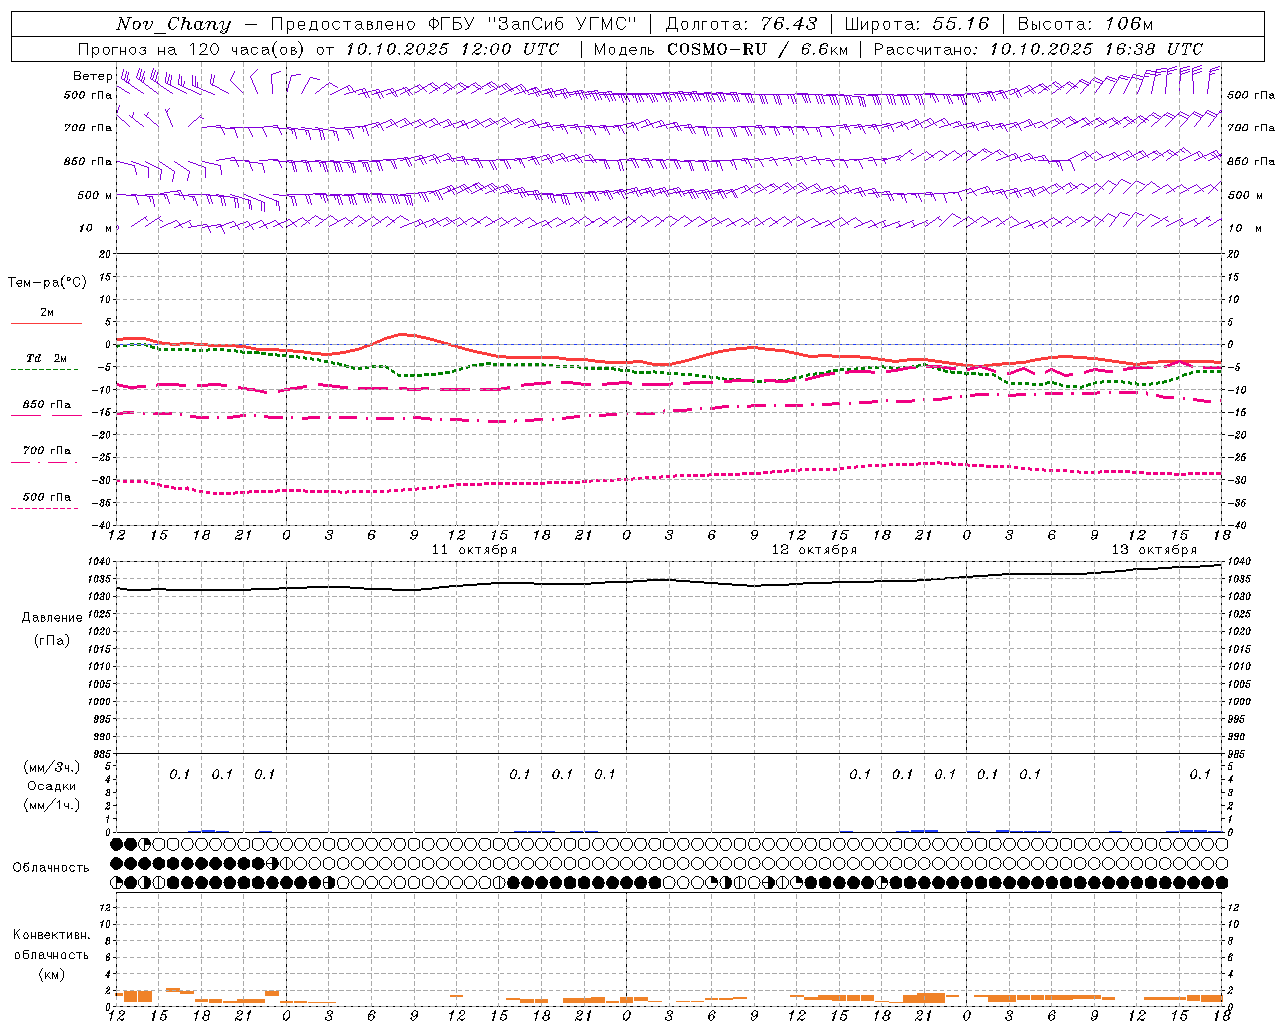This screenshot has height=1024, width=1280.
Task: Click the 'Модель COSMO-RU / 6.6км' text
Action: click(721, 49)
